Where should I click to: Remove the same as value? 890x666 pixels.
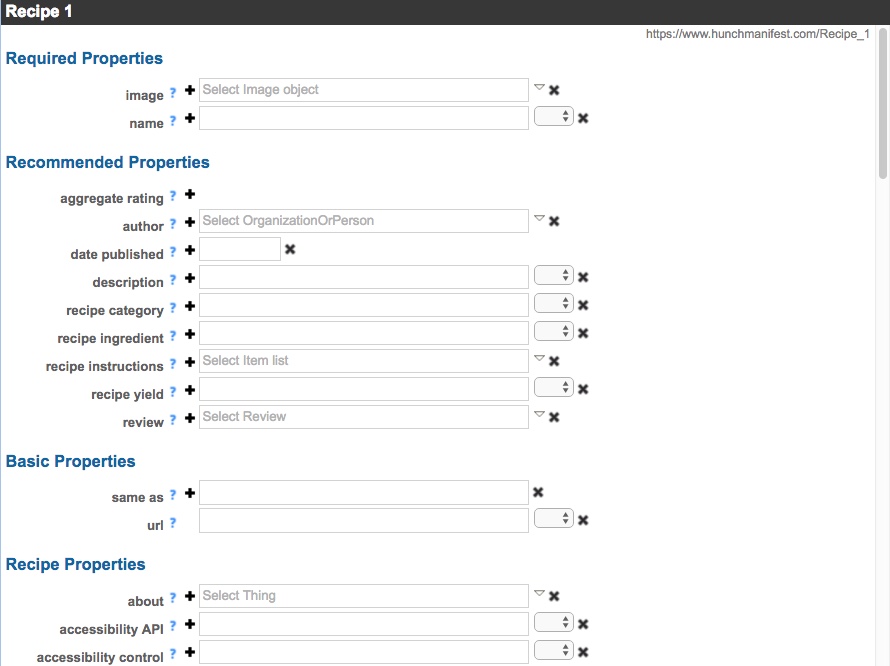click(538, 492)
